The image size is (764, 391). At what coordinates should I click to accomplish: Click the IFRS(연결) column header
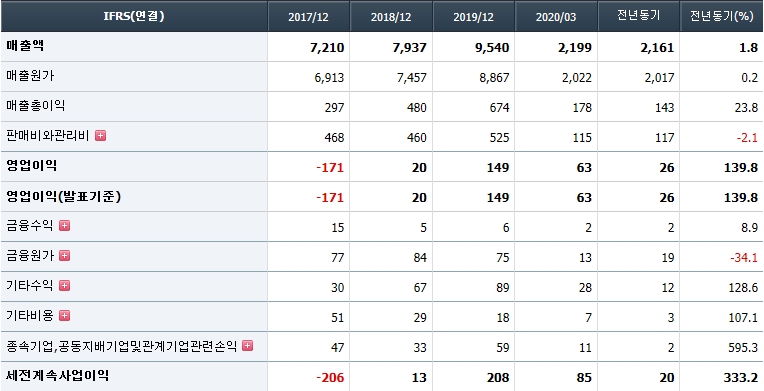tap(134, 16)
